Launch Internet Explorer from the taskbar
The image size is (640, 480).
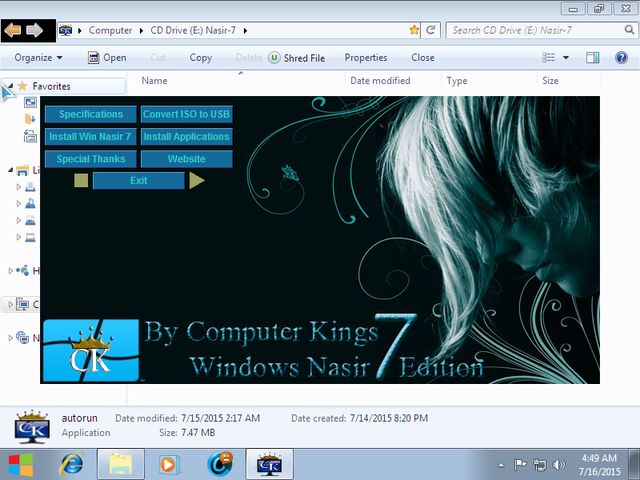tap(72, 464)
